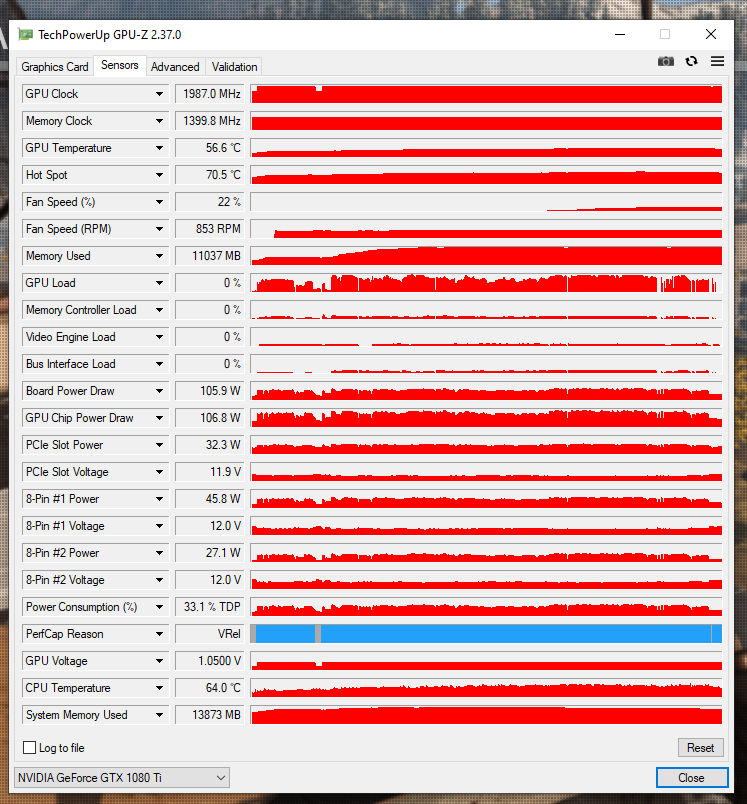The image size is (747, 804).
Task: Click the Close button at bottom
Action: point(692,777)
